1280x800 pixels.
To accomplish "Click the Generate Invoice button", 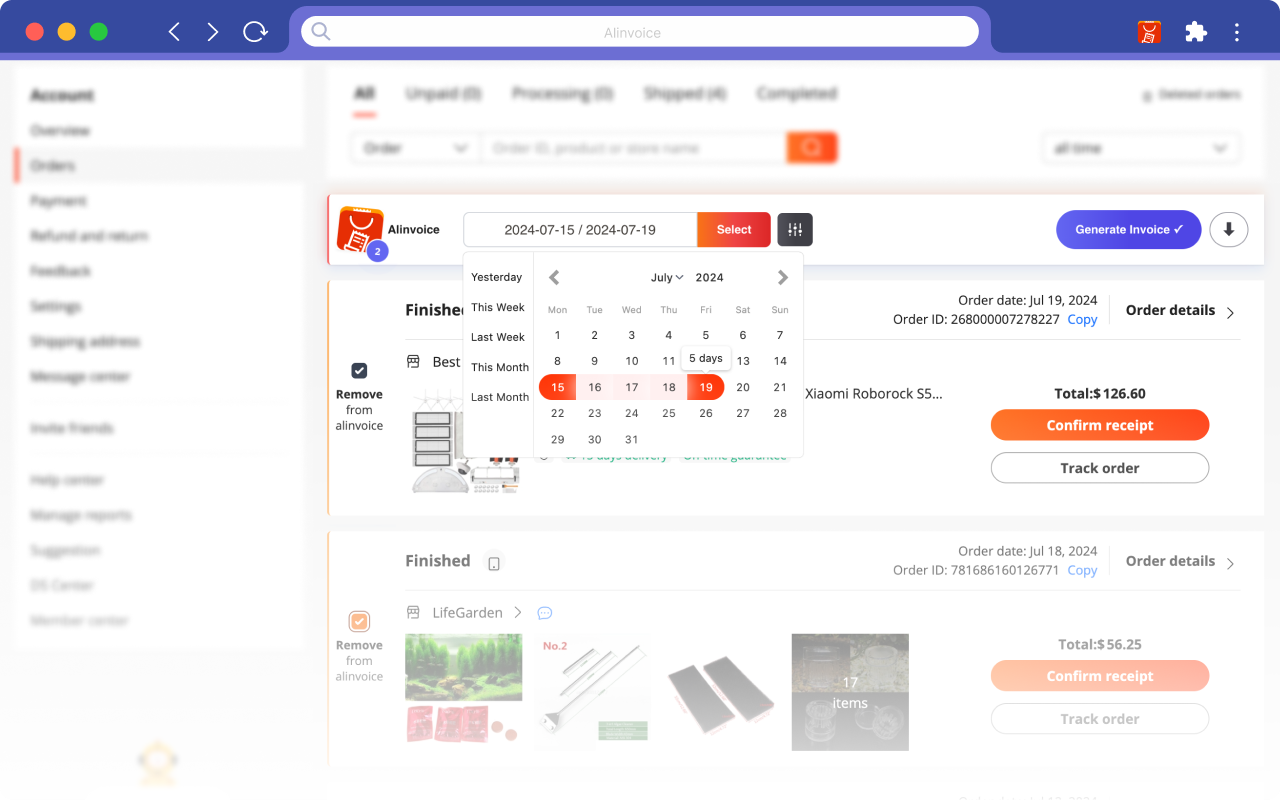I will pos(1128,229).
